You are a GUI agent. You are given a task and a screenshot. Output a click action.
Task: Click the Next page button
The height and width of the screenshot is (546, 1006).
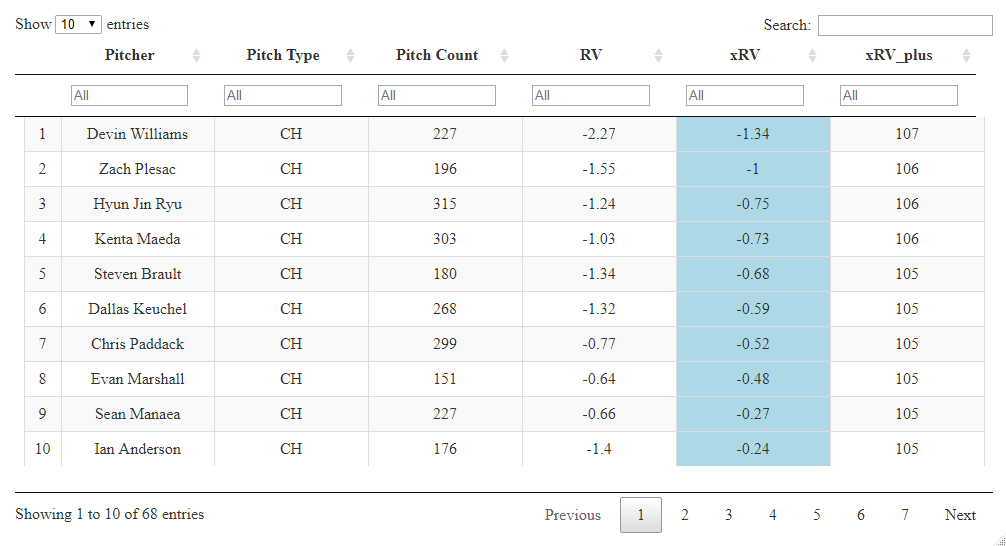coord(960,515)
